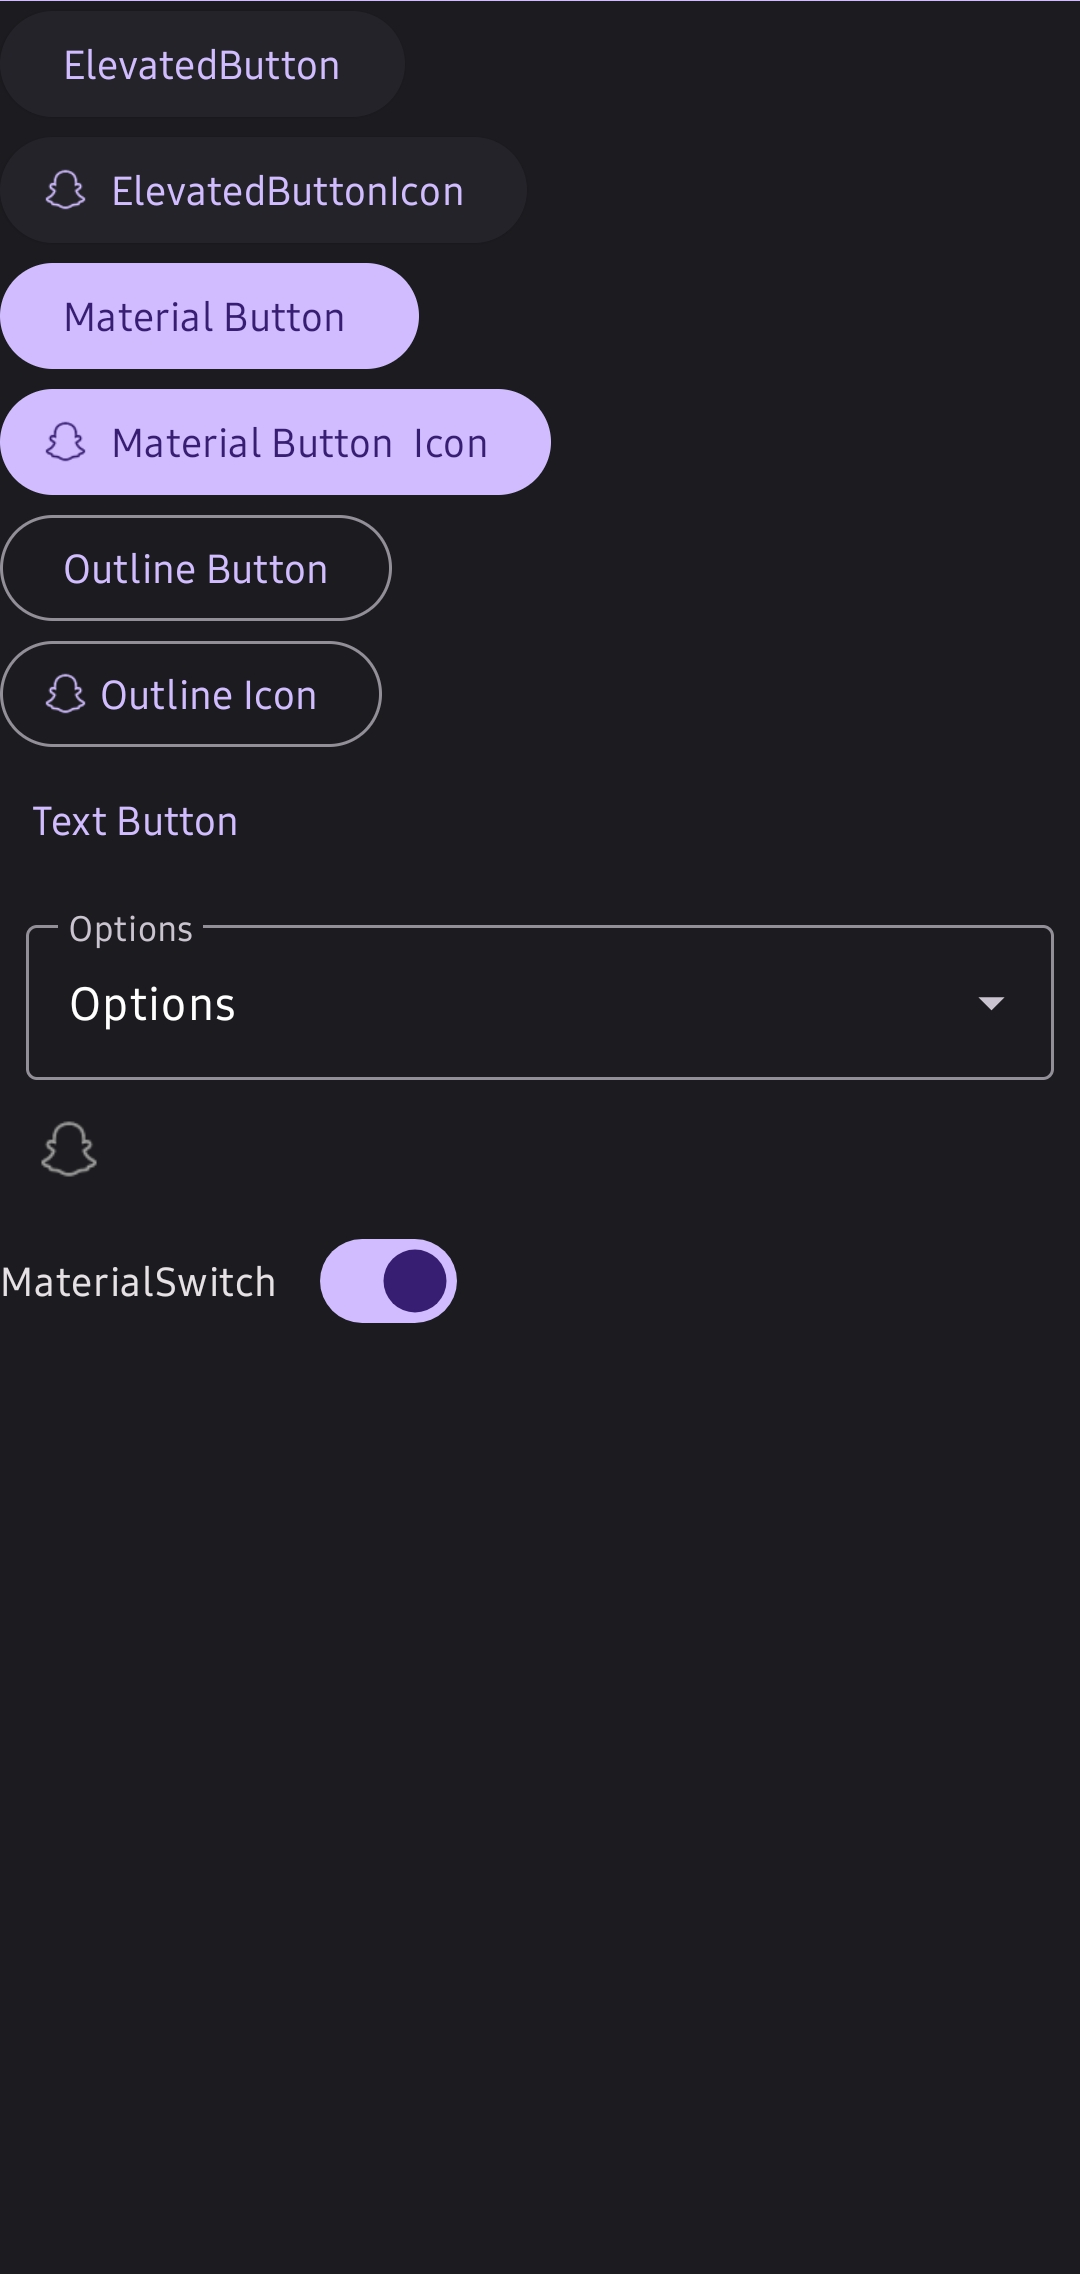The width and height of the screenshot is (1080, 2274).
Task: Click the Options label above the dropdown
Action: 130,929
